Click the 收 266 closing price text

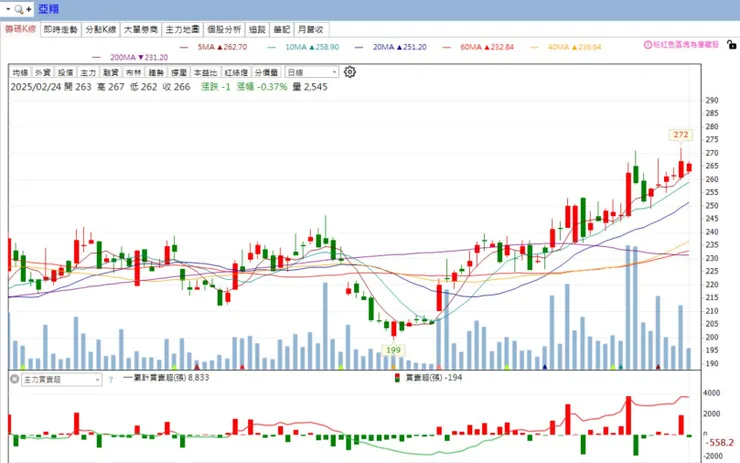click(x=177, y=87)
